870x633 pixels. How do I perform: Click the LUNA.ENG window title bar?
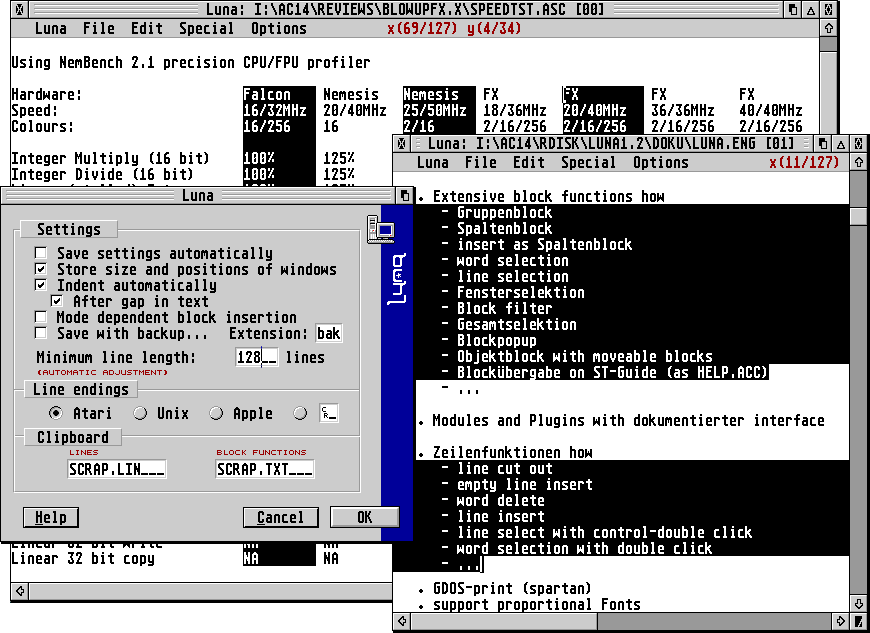coord(610,144)
